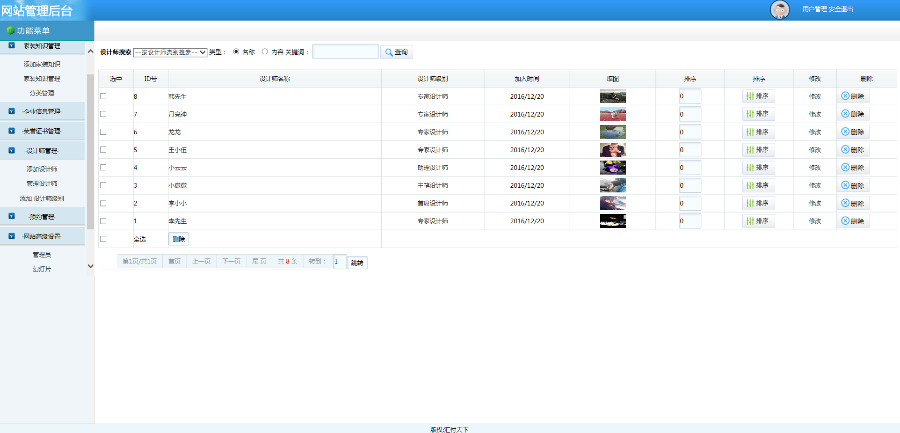The height and width of the screenshot is (433, 900).
Task: Delete the row with ID 4
Action: tap(853, 168)
